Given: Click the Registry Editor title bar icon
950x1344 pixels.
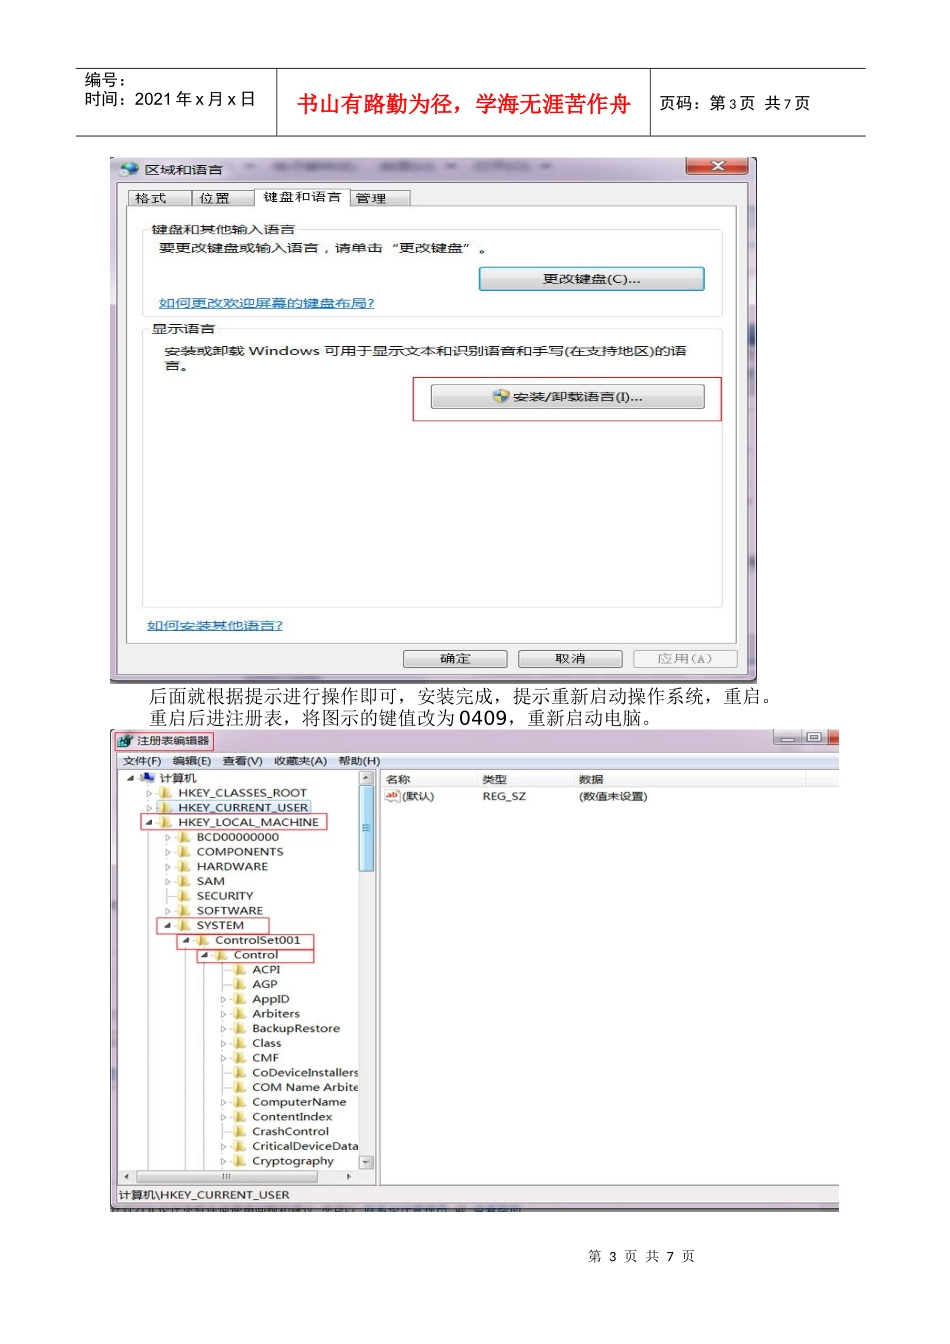Looking at the screenshot, I should point(125,741).
